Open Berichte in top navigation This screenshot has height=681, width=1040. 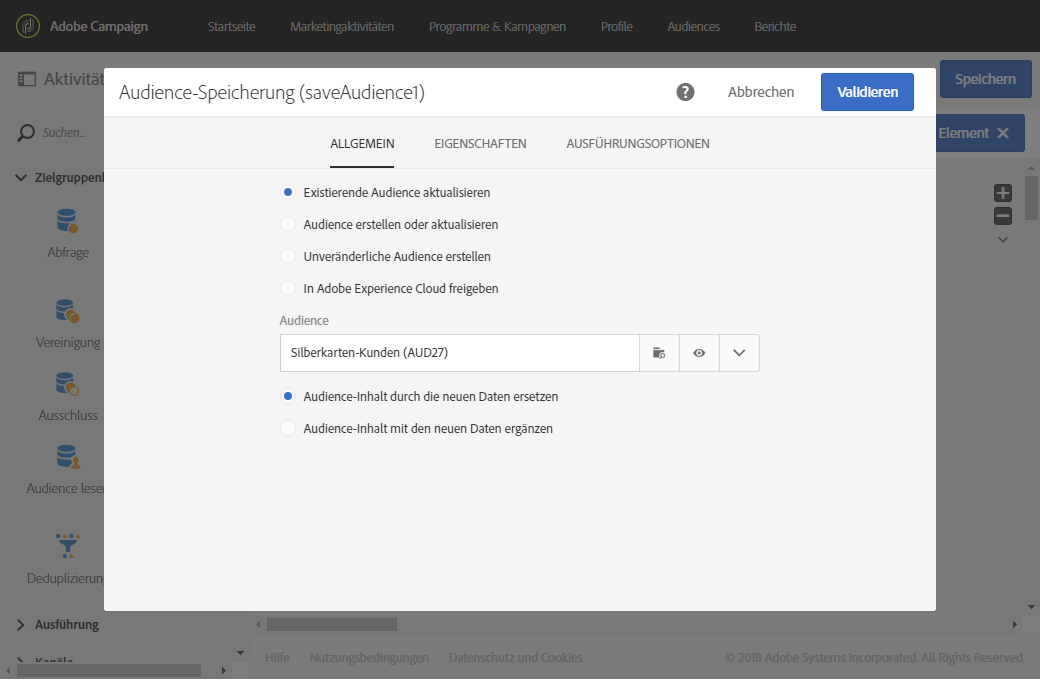(775, 27)
